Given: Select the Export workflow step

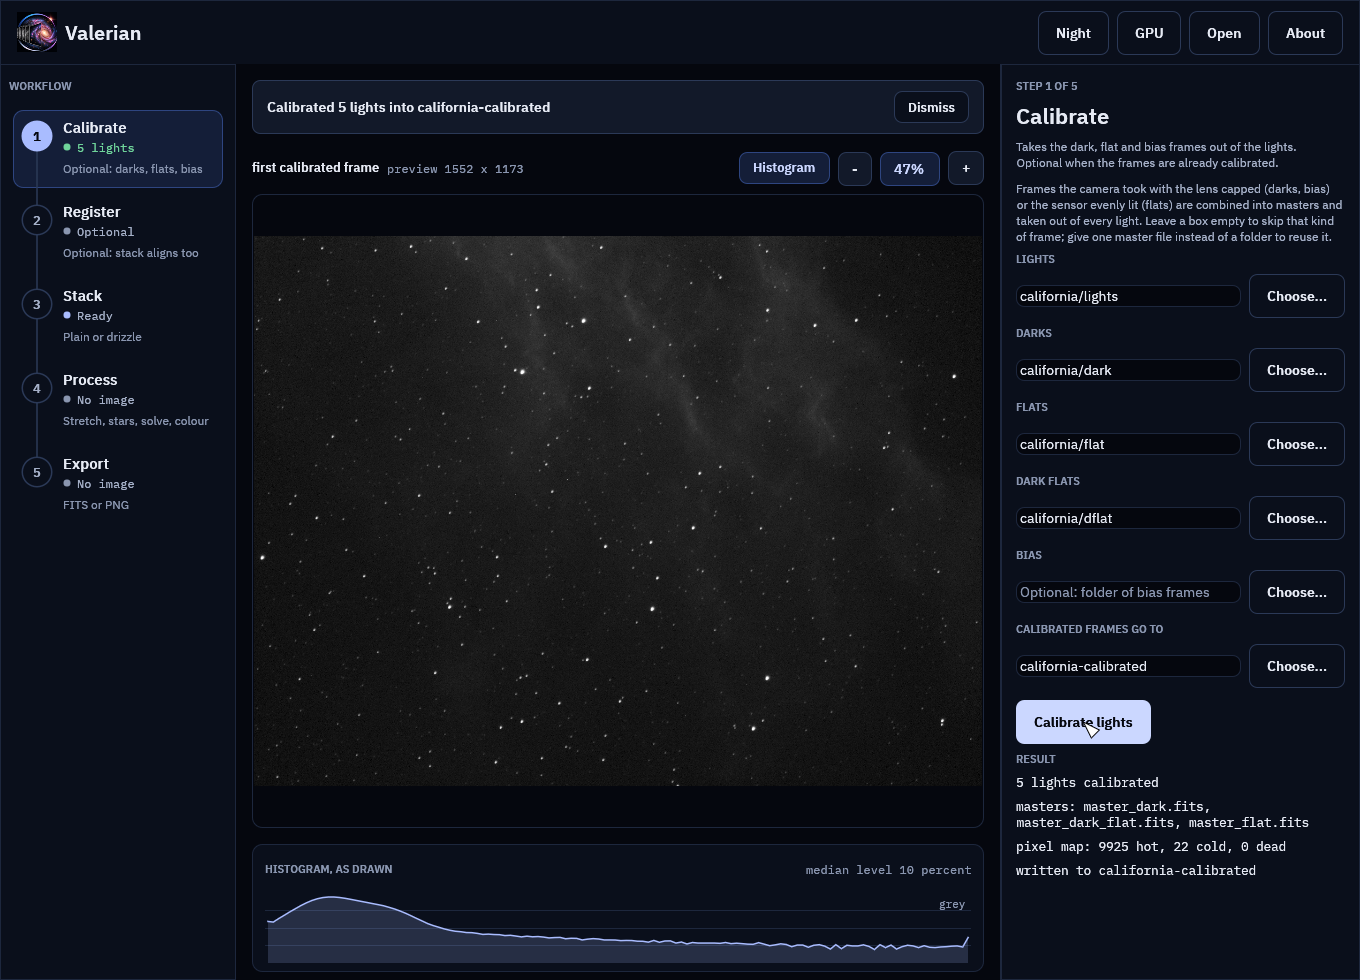Looking at the screenshot, I should click(x=118, y=485).
